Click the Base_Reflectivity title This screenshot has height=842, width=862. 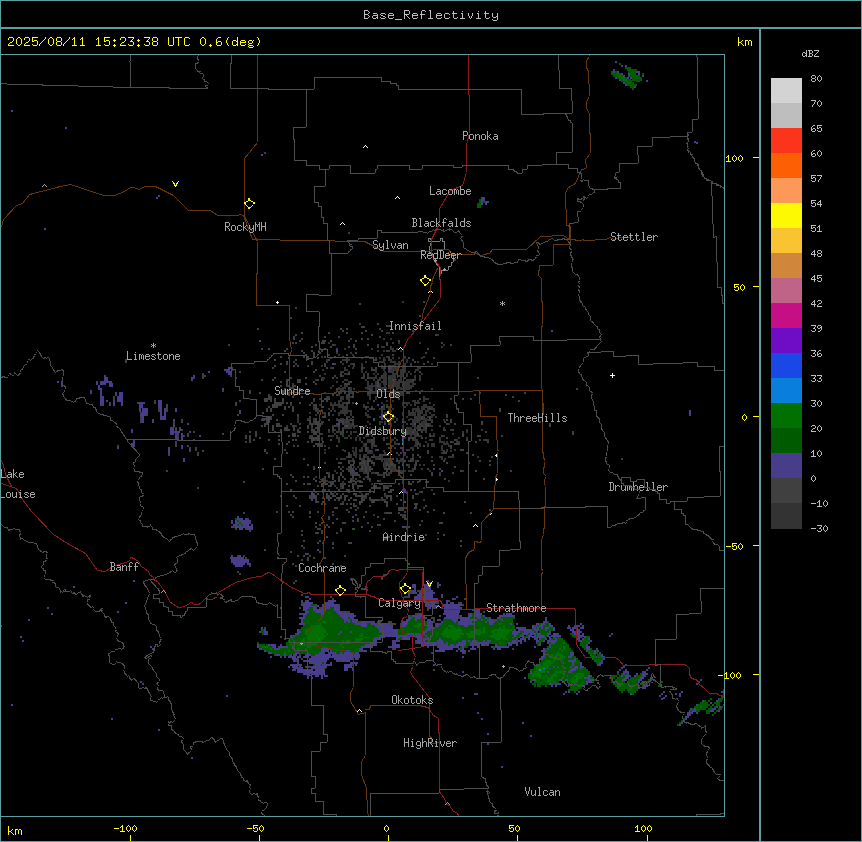(431, 15)
